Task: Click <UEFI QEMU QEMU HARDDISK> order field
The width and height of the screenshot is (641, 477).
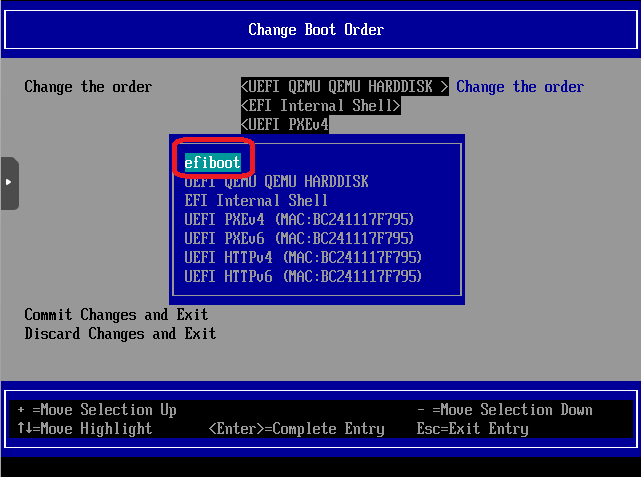Action: [345, 87]
